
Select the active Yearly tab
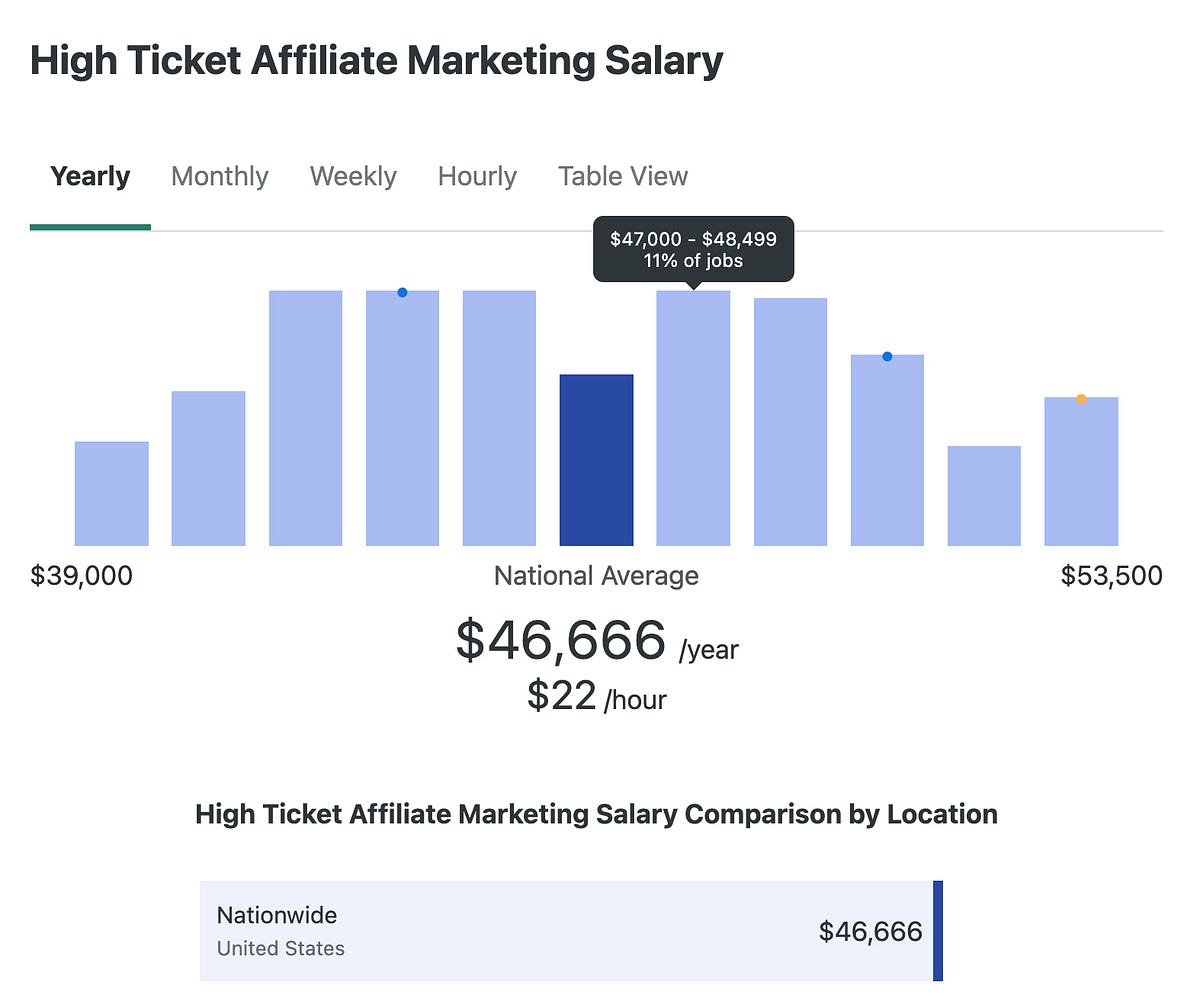click(x=89, y=176)
